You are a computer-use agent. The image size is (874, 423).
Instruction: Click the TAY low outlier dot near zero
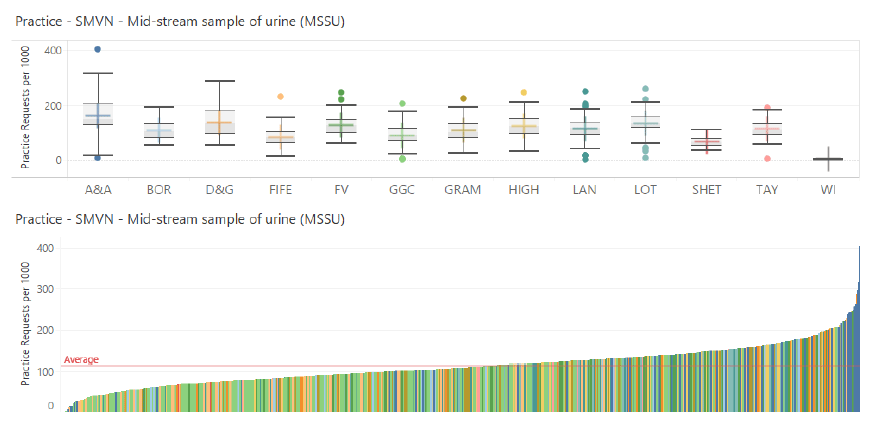[767, 159]
